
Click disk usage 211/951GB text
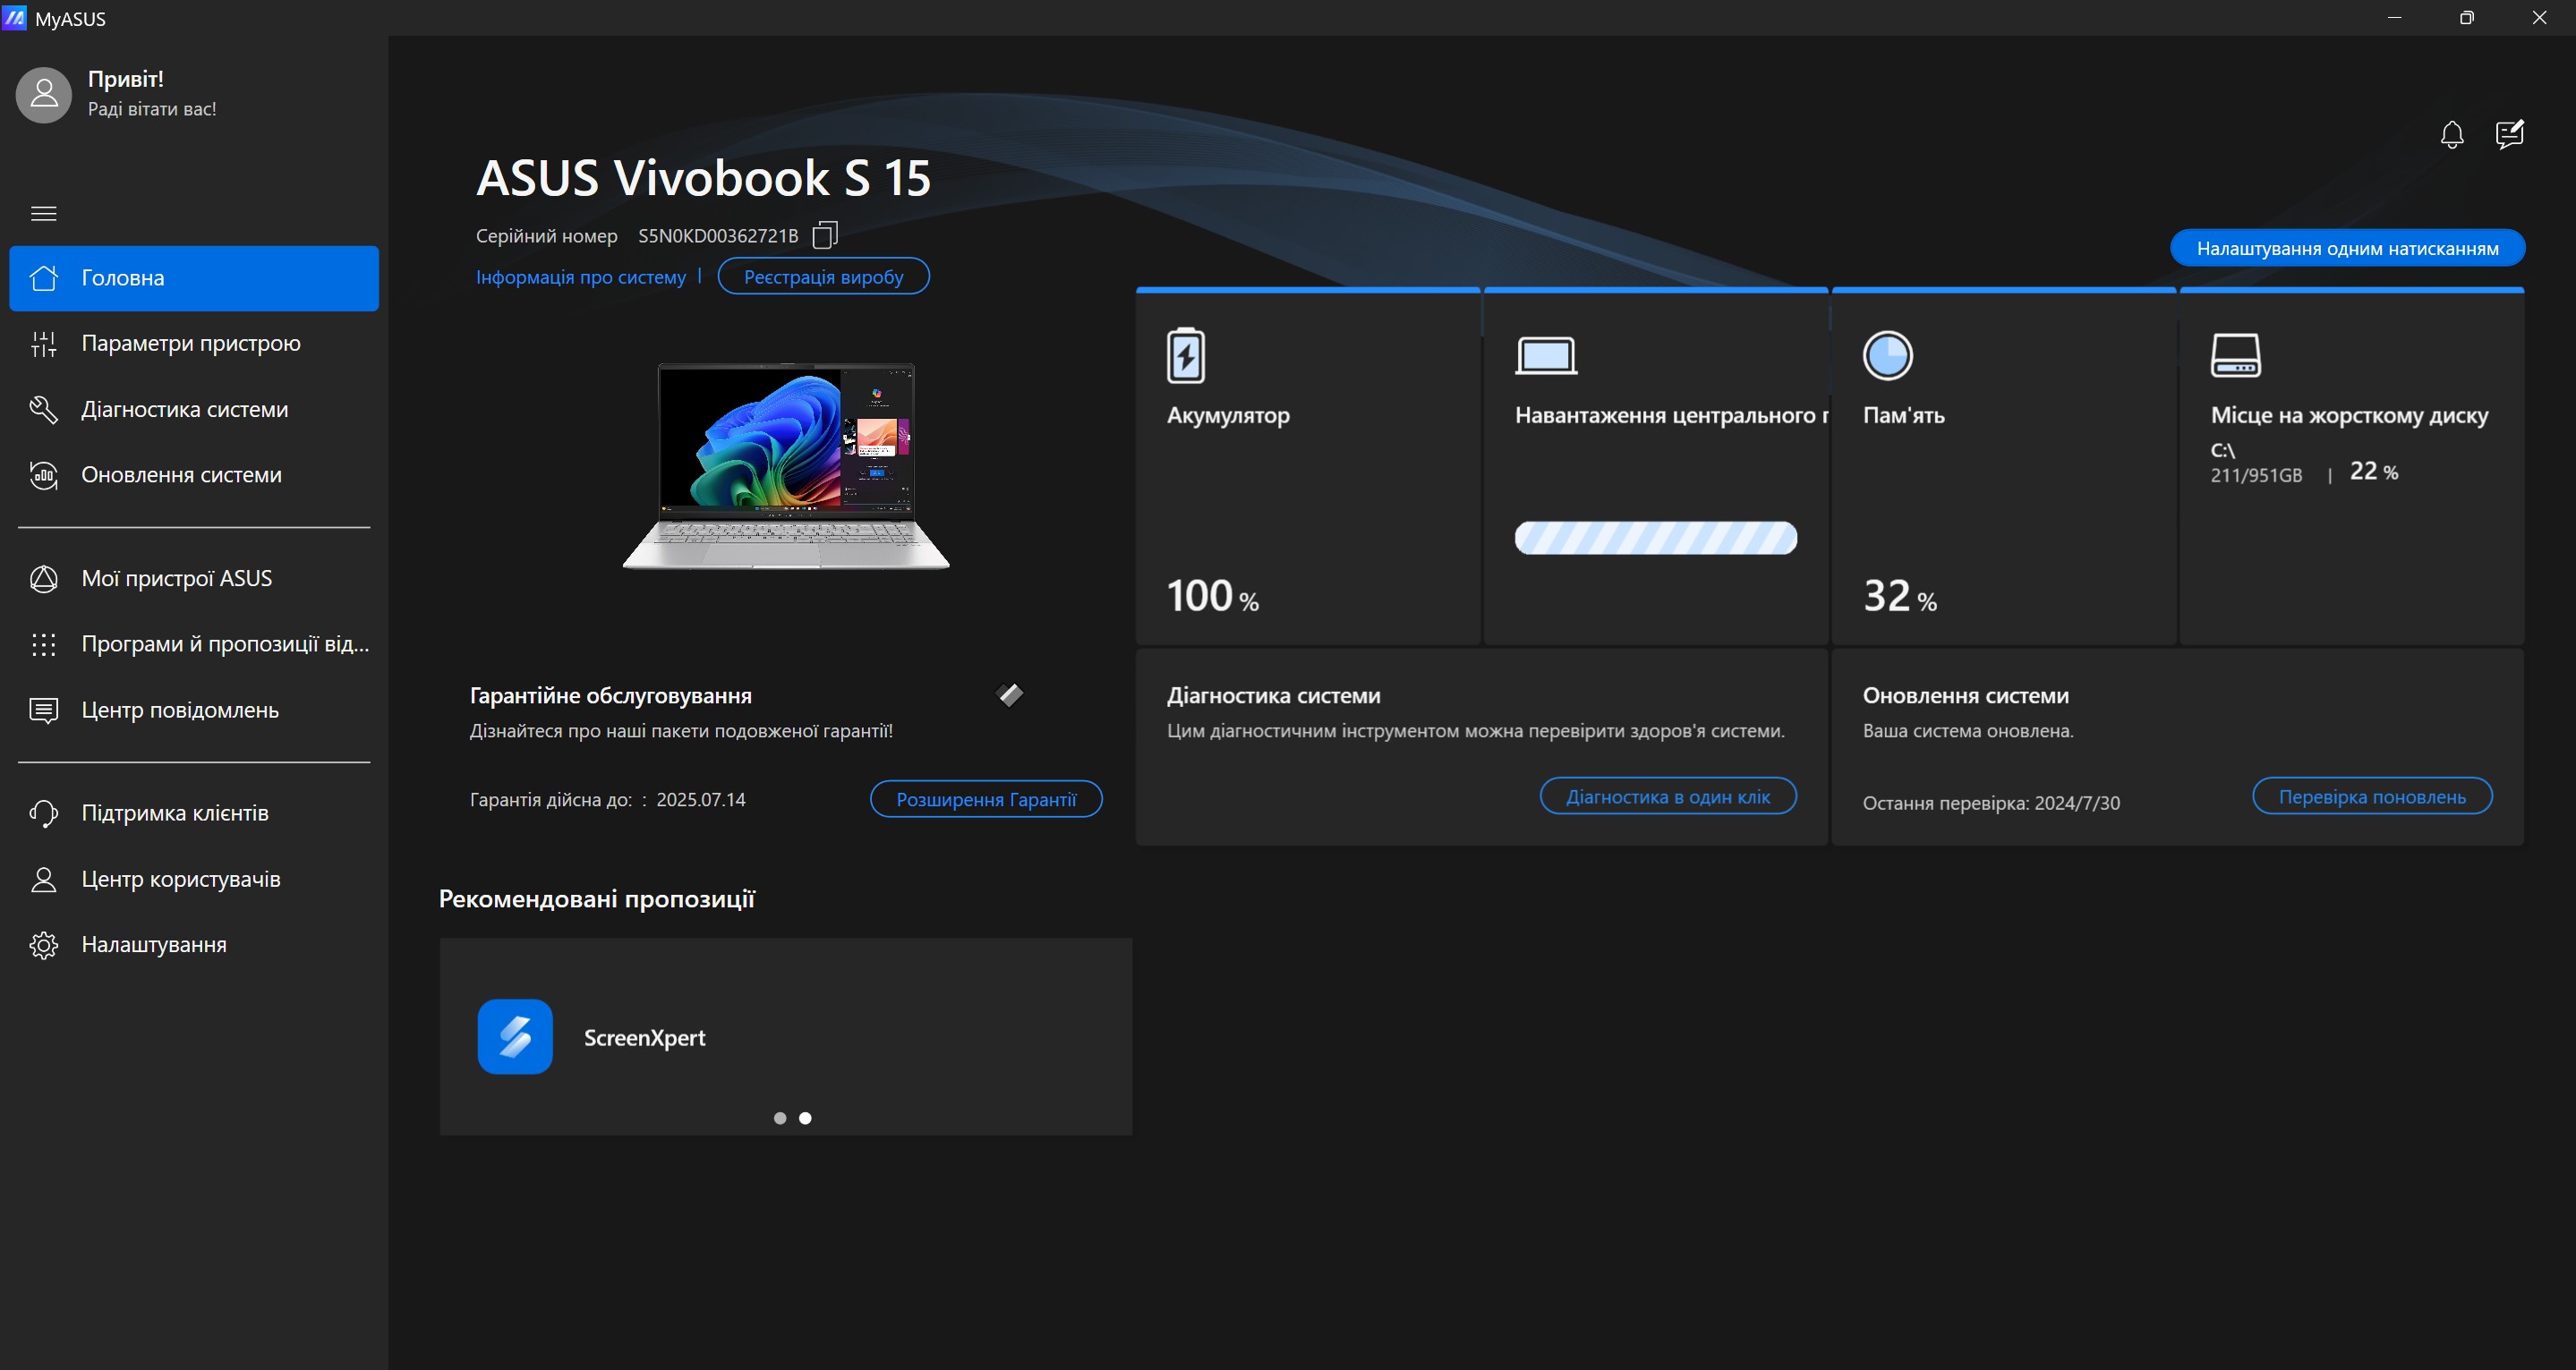[x=2256, y=475]
